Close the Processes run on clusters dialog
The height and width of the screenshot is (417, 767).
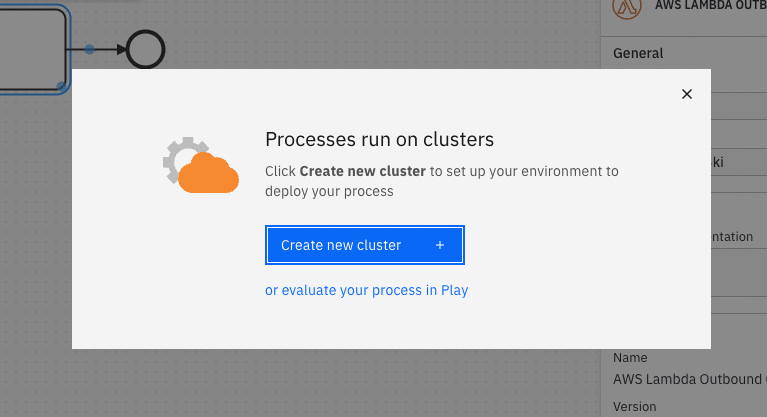[x=687, y=94]
